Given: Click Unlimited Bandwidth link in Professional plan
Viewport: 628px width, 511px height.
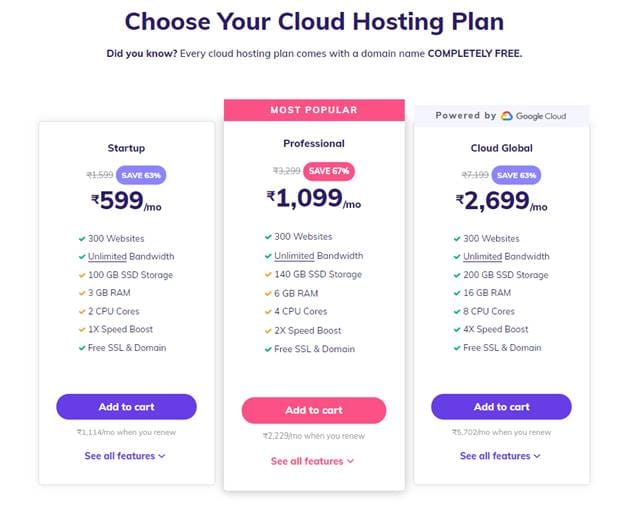Looking at the screenshot, I should pos(319,256).
